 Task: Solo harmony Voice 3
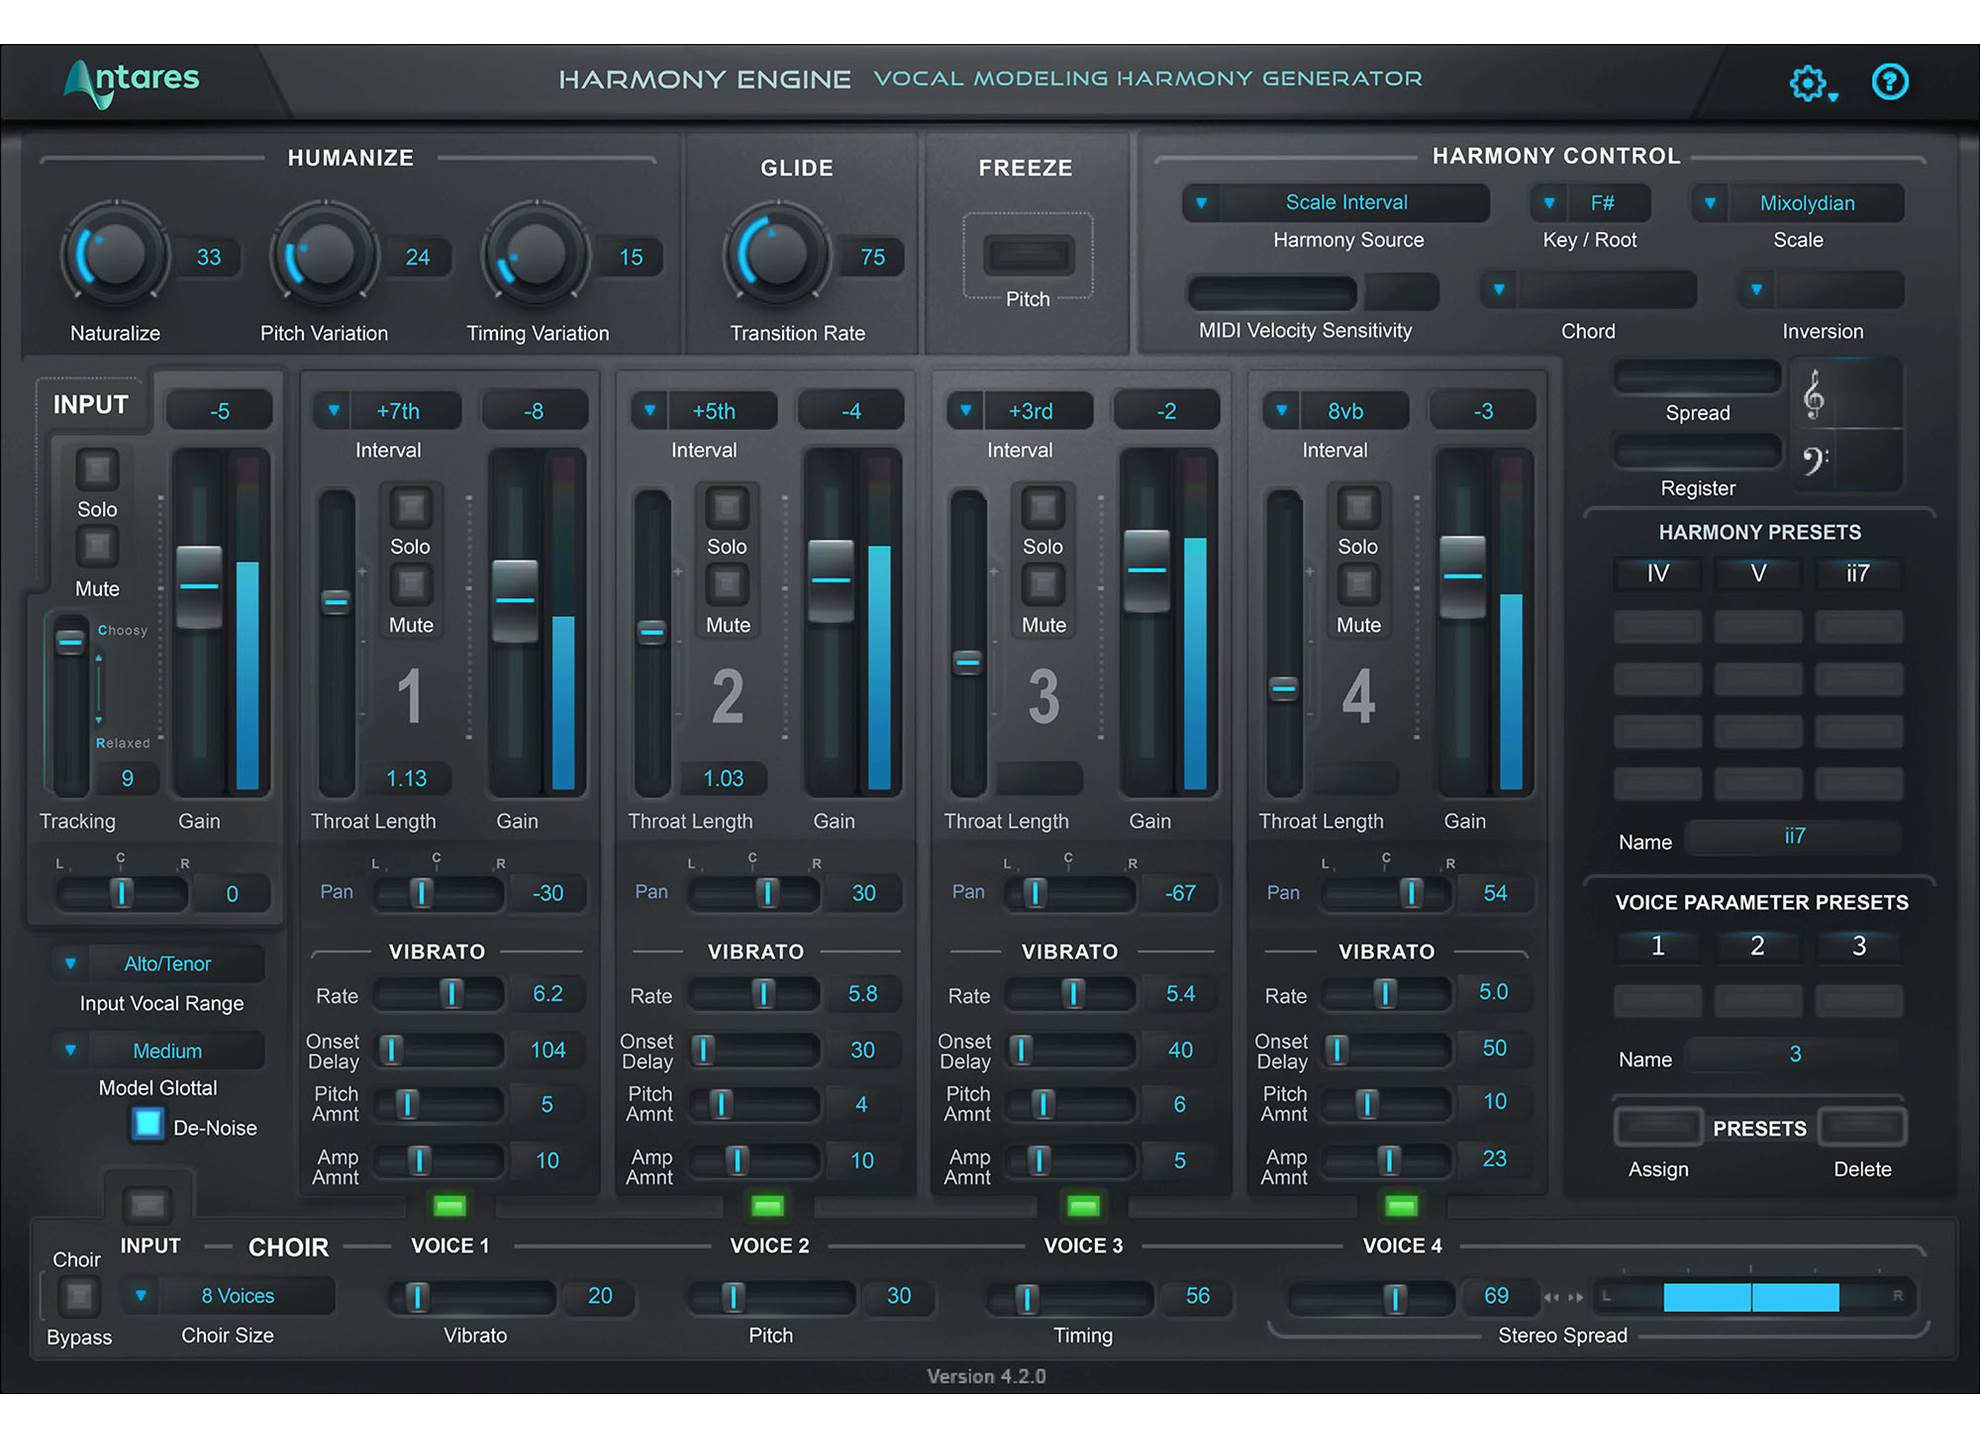coord(1043,507)
